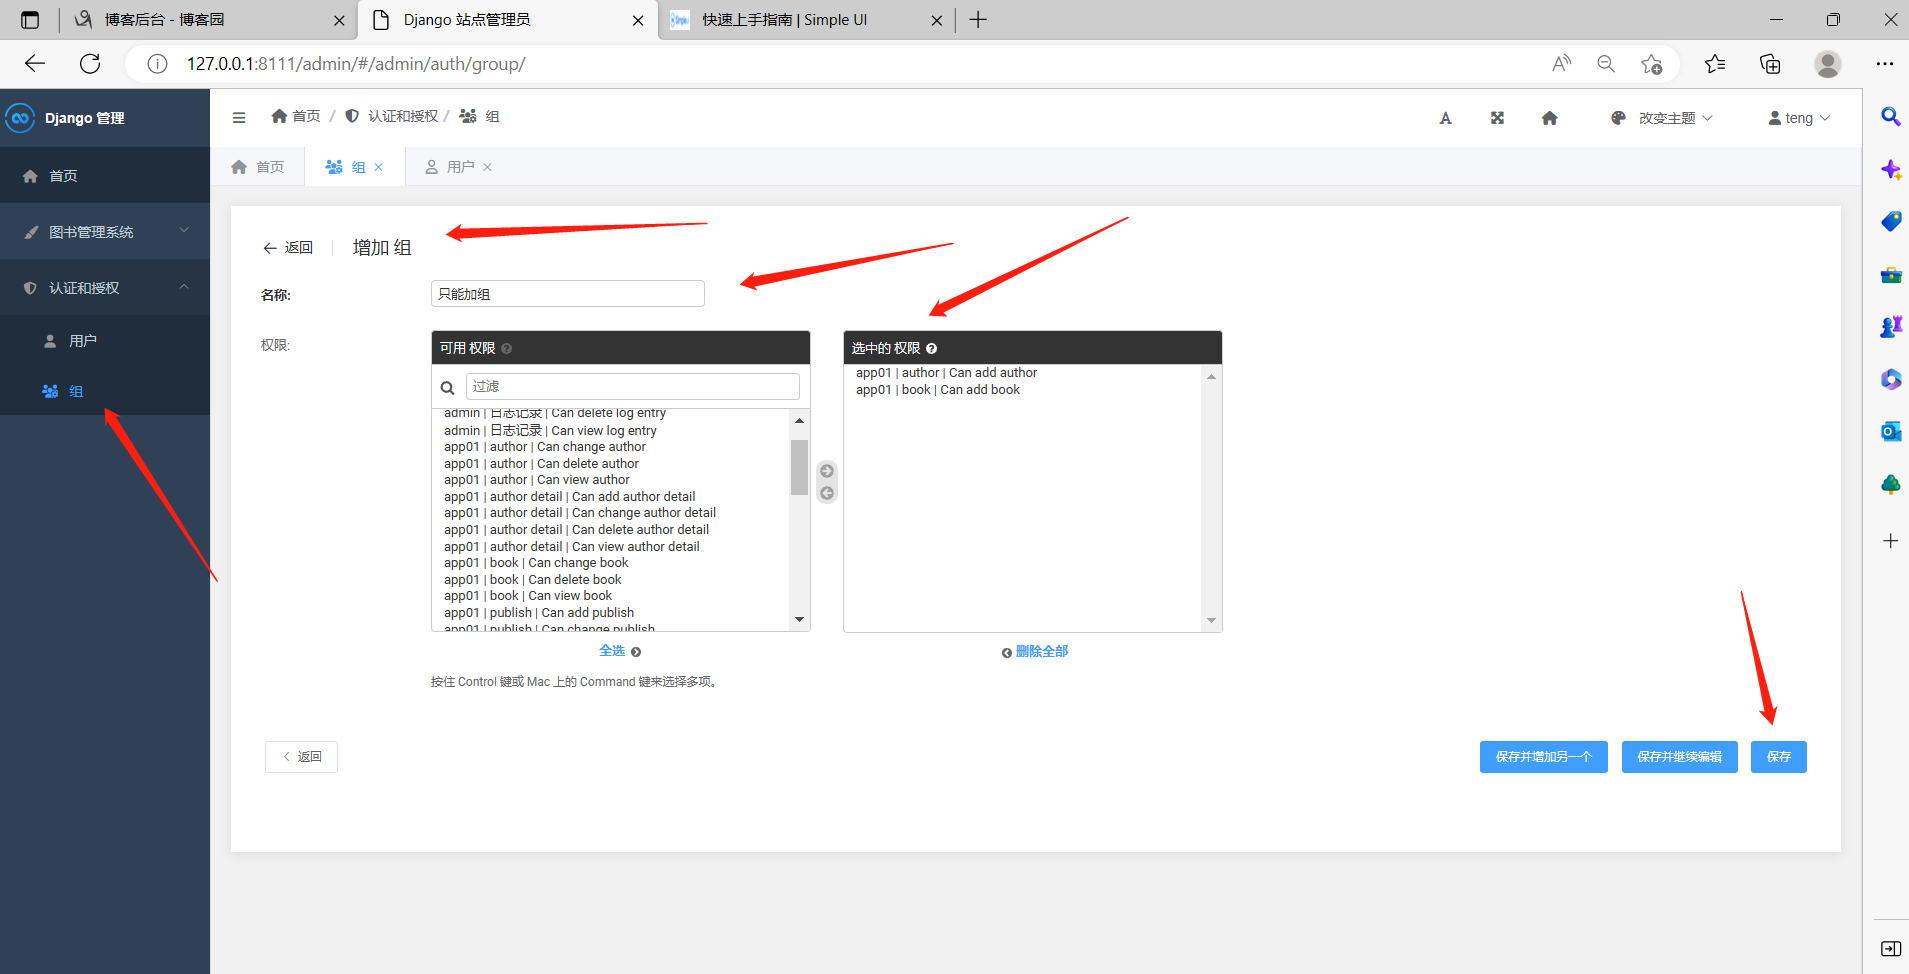The image size is (1909, 974).
Task: Click the 保存并增加另一个 button
Action: (1543, 757)
